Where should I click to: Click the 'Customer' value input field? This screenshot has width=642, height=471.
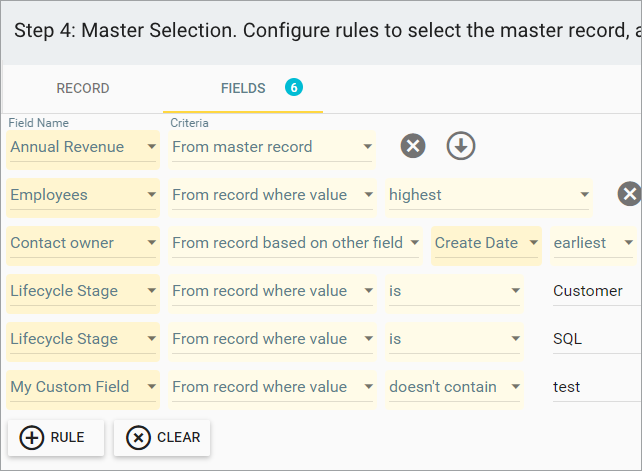(x=594, y=291)
